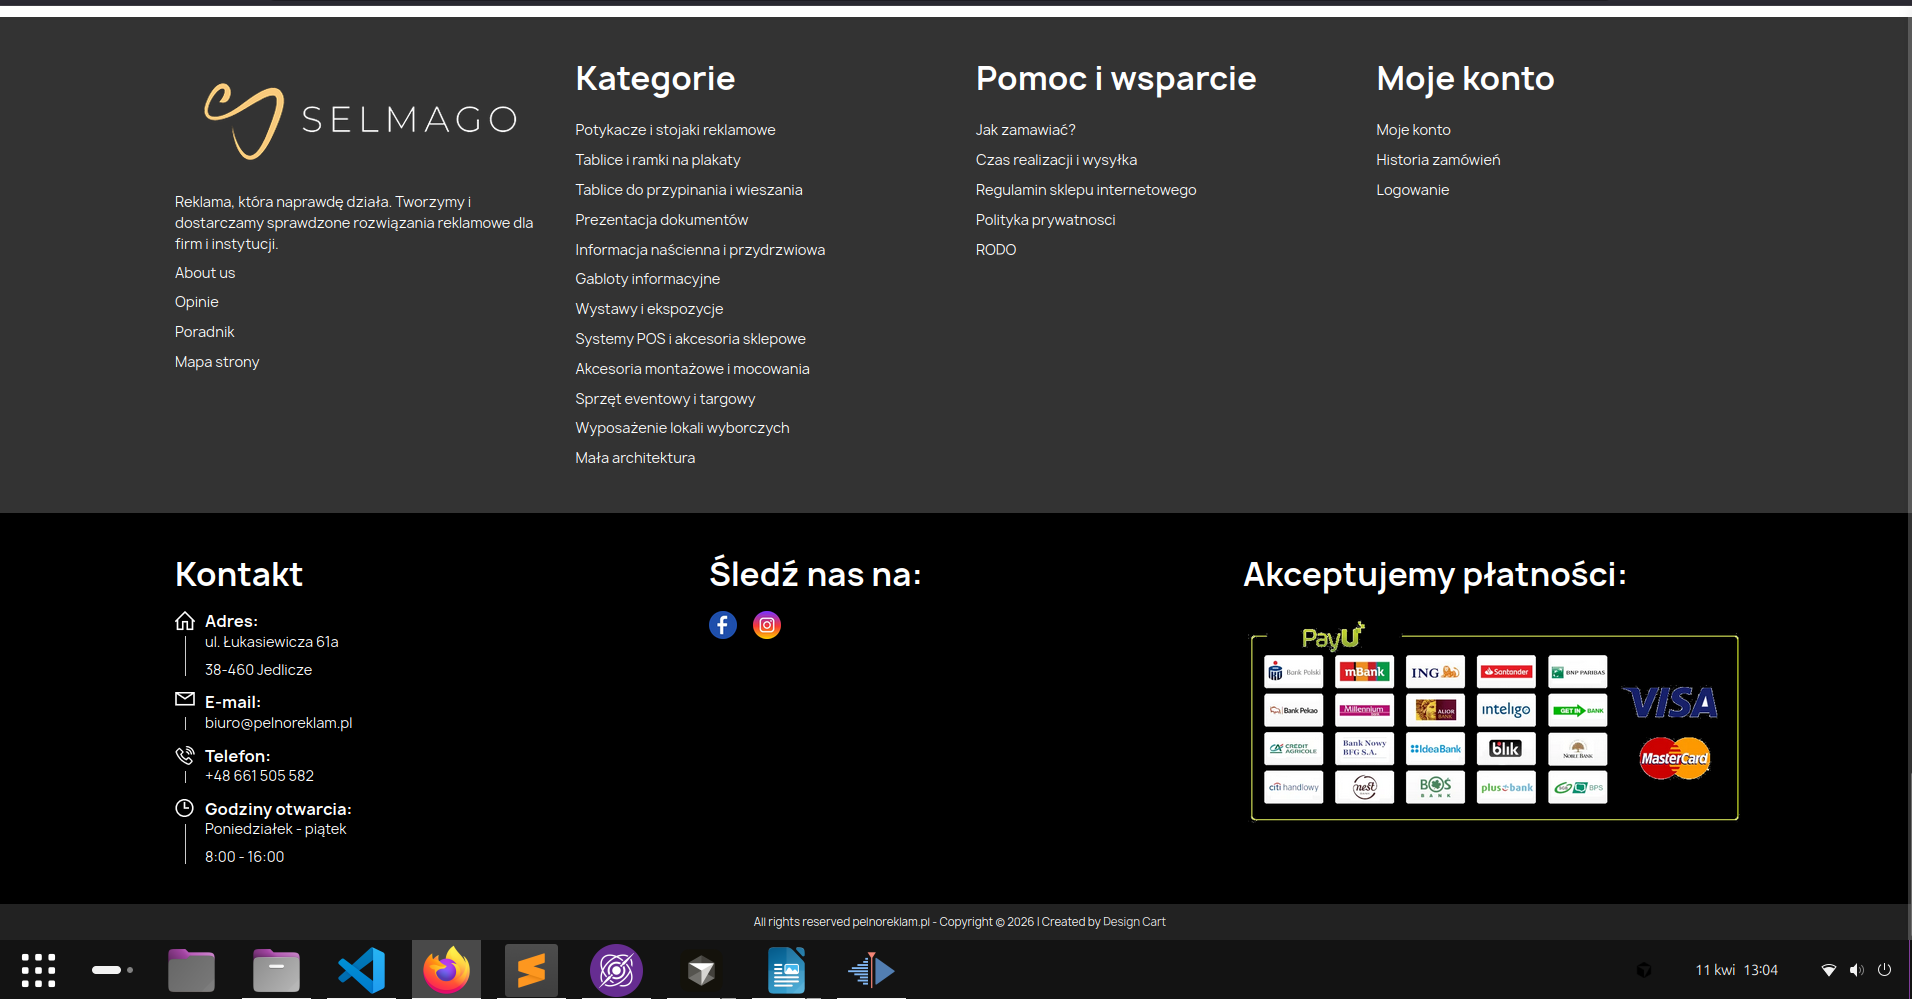1912x999 pixels.
Task: Click the volume icon in system tray
Action: tap(1856, 970)
